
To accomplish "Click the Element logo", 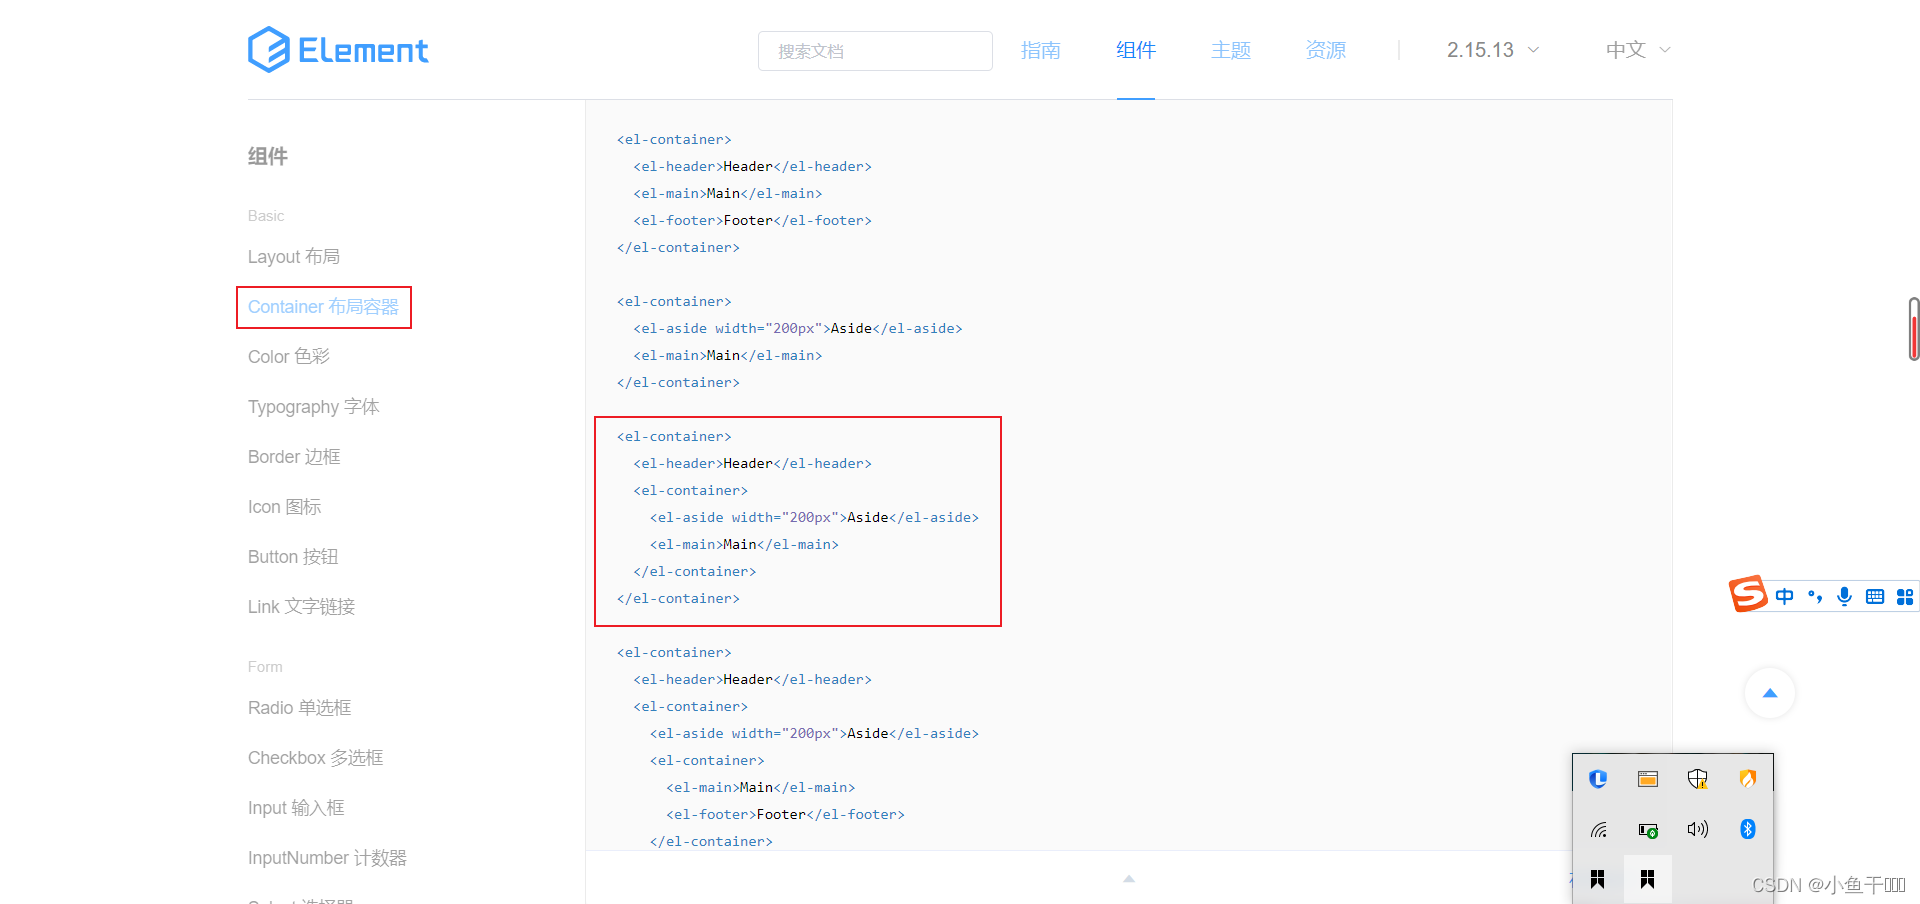I will pos(338,50).
